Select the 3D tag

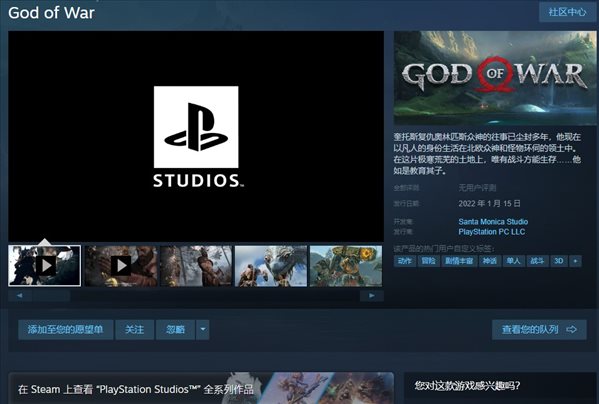(559, 261)
